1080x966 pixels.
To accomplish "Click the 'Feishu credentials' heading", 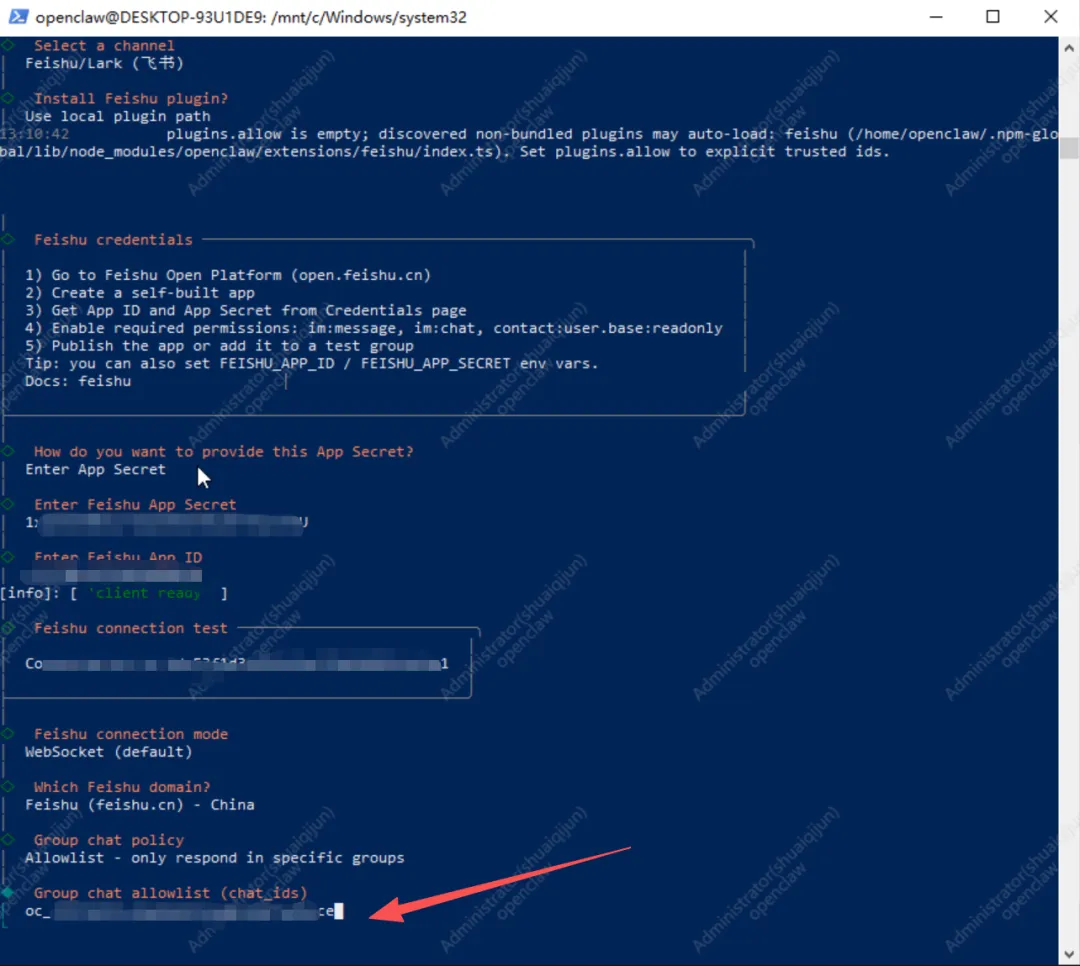I will click(113, 240).
